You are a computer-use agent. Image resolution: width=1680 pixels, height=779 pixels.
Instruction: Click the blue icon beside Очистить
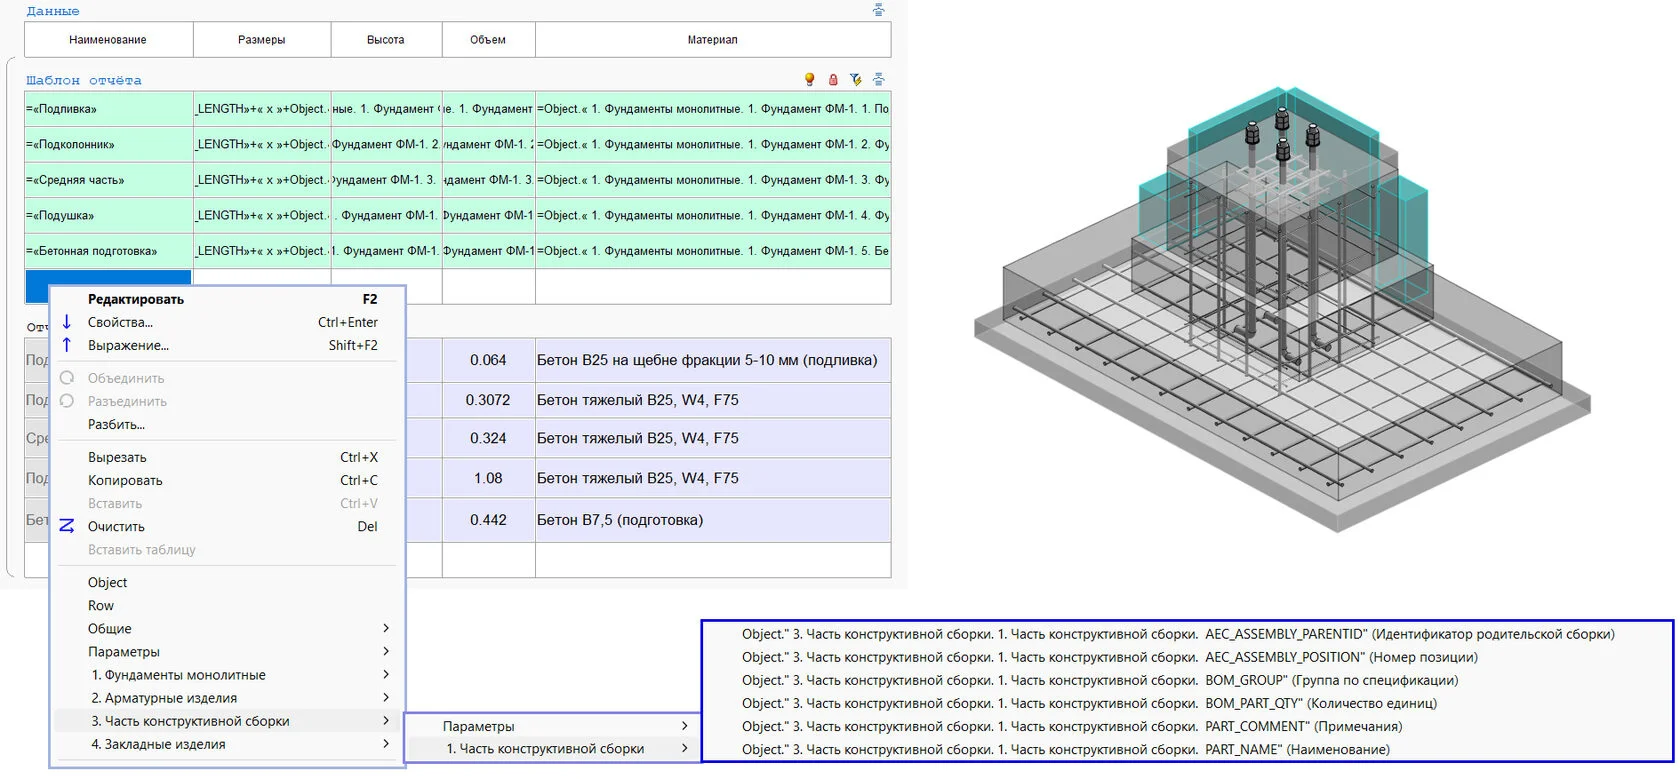[x=67, y=526]
